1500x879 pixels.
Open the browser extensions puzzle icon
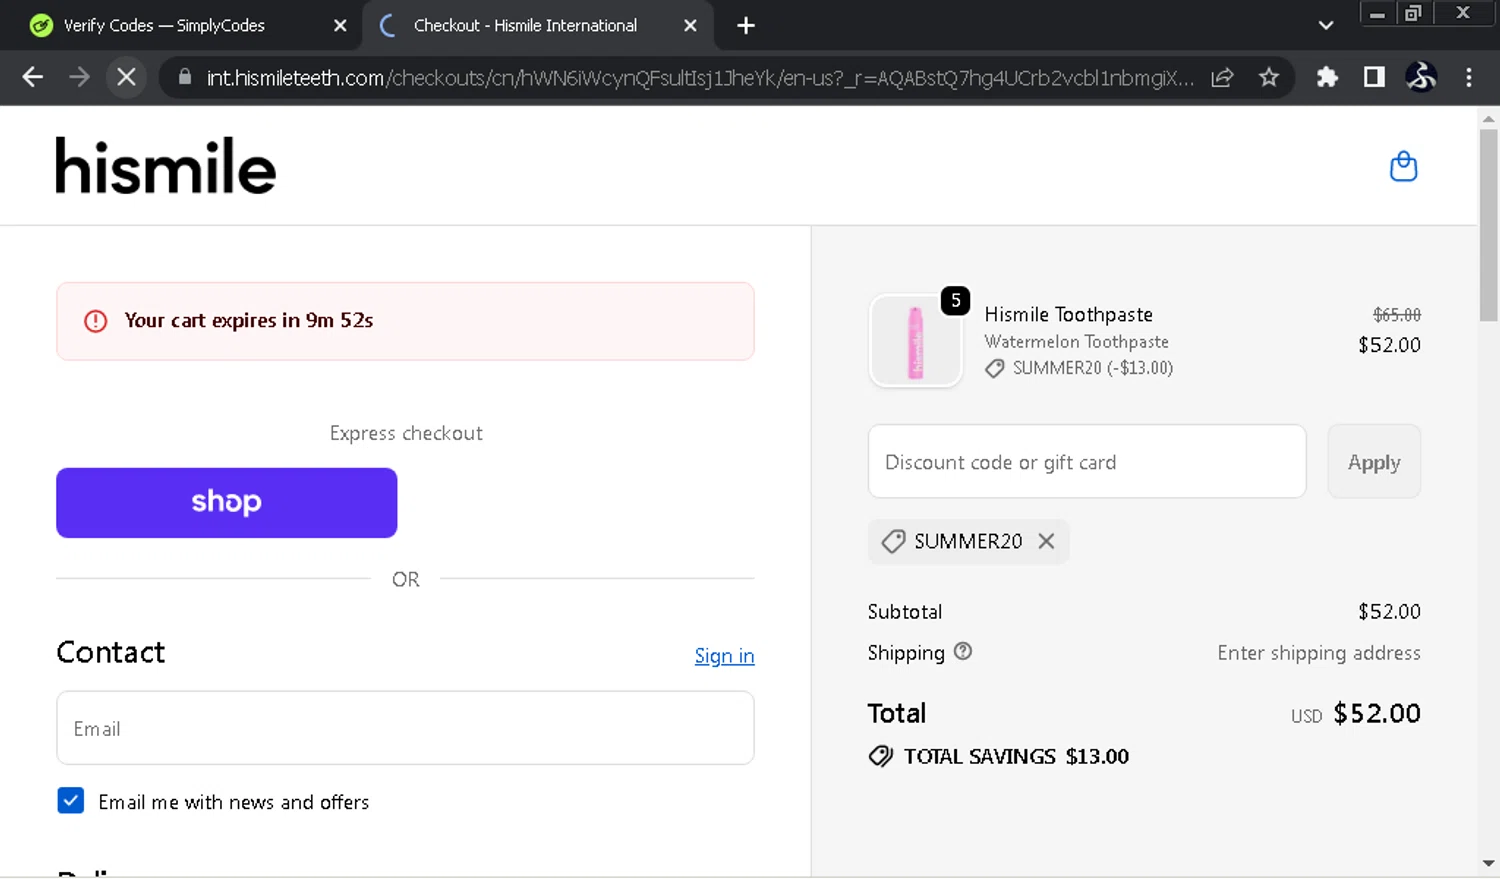(x=1327, y=77)
